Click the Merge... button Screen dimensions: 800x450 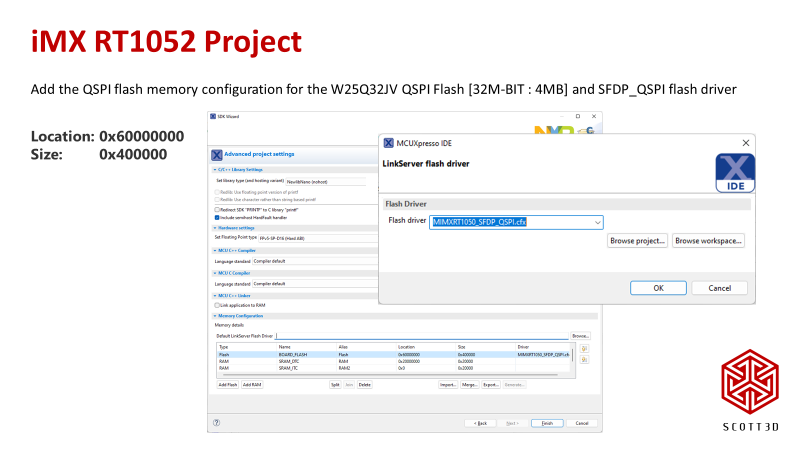coord(469,385)
